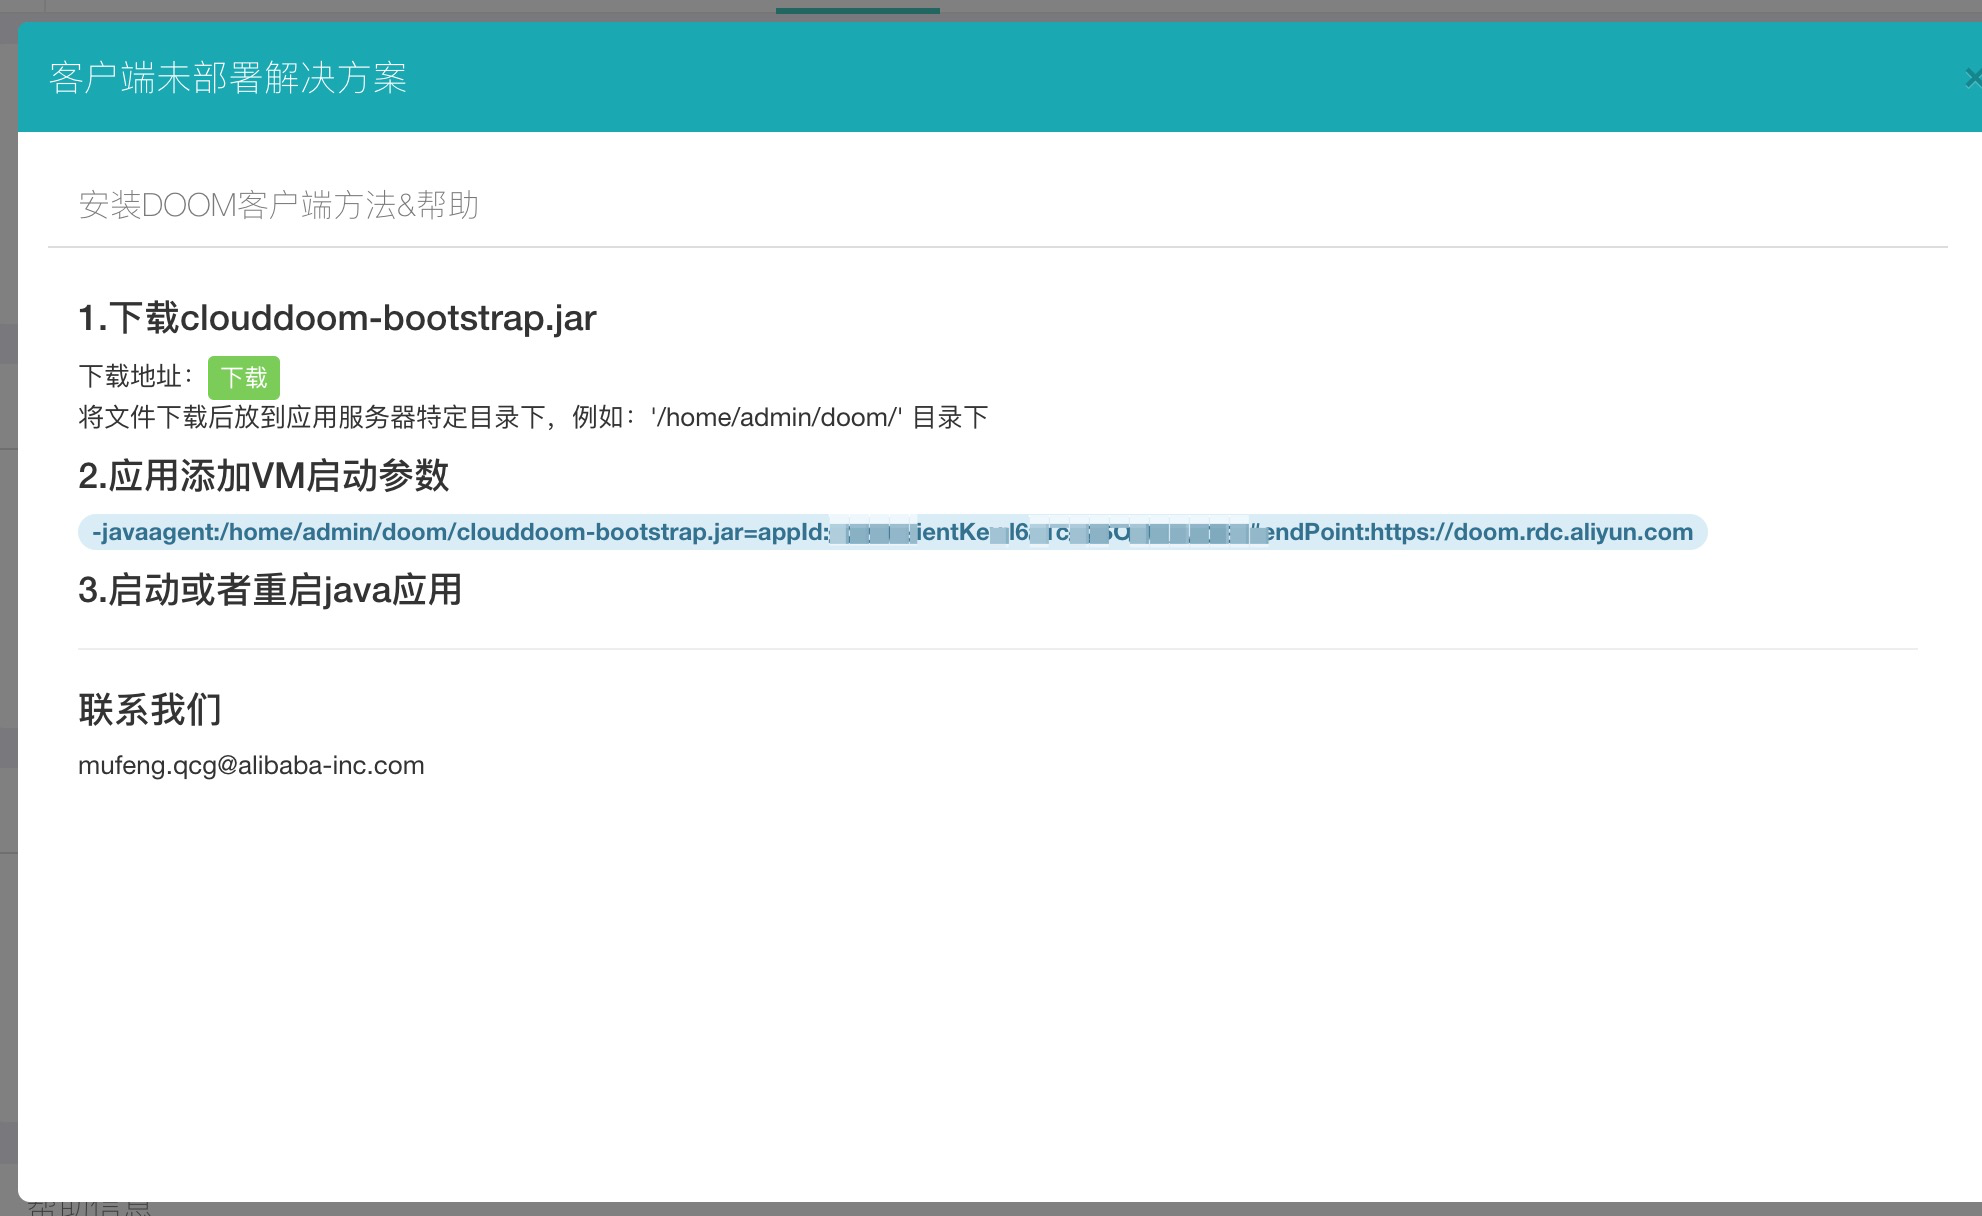Click the '/home/admin/doom/' directory instruction line
This screenshot has height=1216, width=1982.
[x=533, y=417]
